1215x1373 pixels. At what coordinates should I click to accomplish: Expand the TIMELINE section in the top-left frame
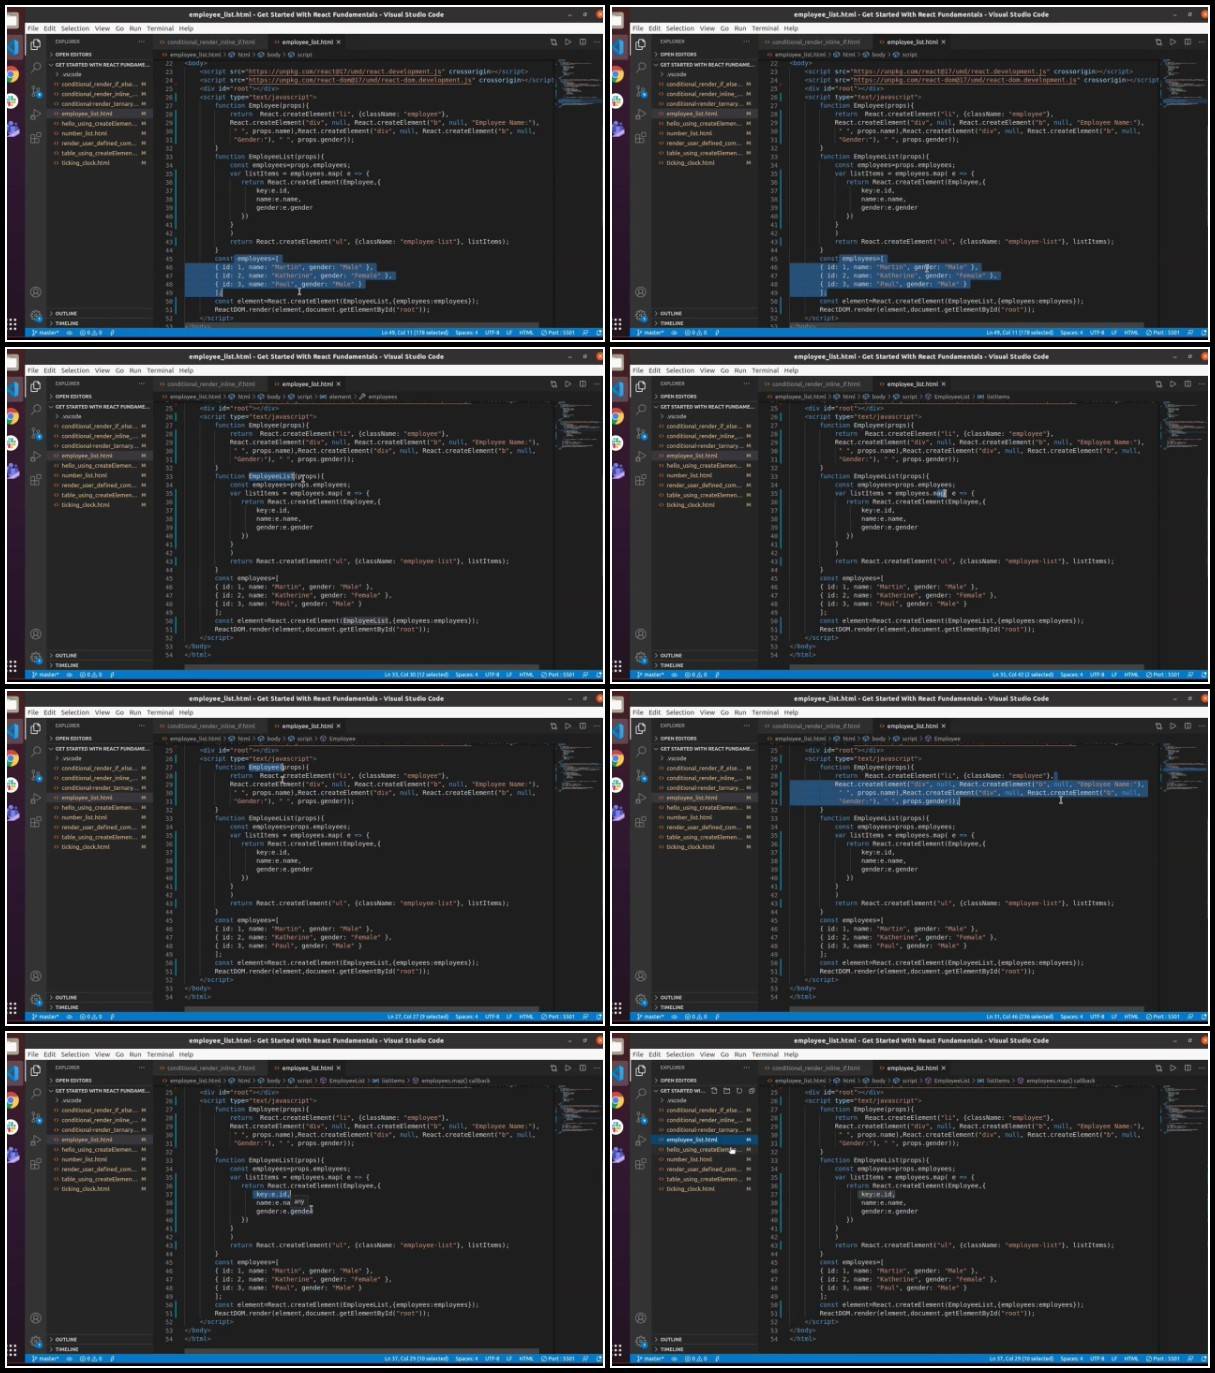point(67,323)
